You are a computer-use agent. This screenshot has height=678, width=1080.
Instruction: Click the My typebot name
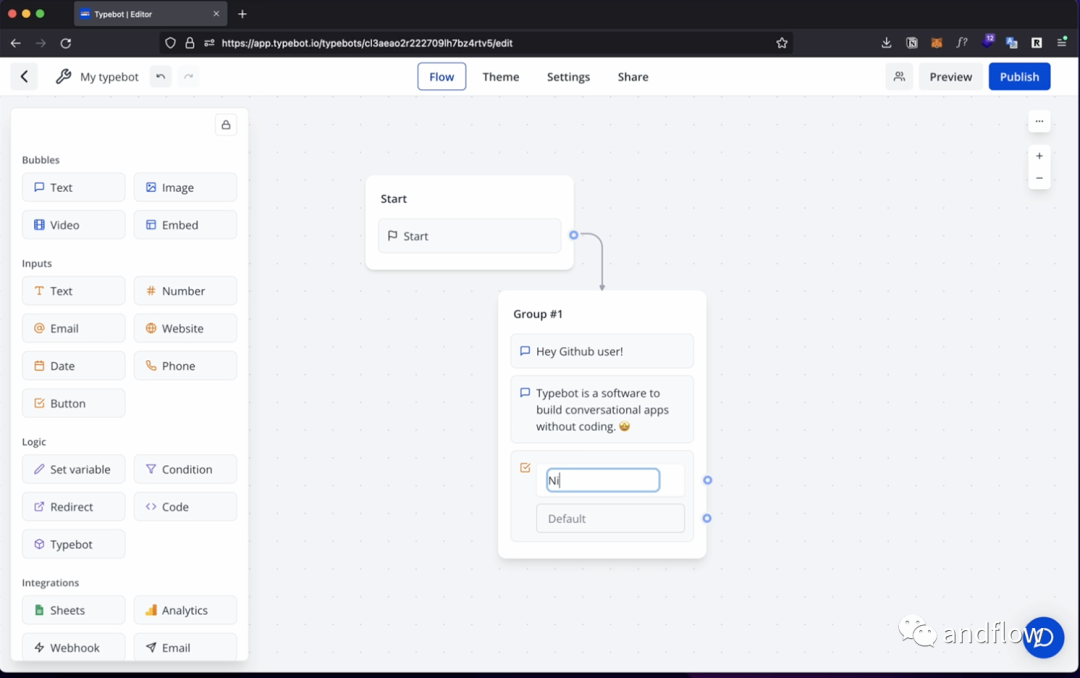(109, 76)
